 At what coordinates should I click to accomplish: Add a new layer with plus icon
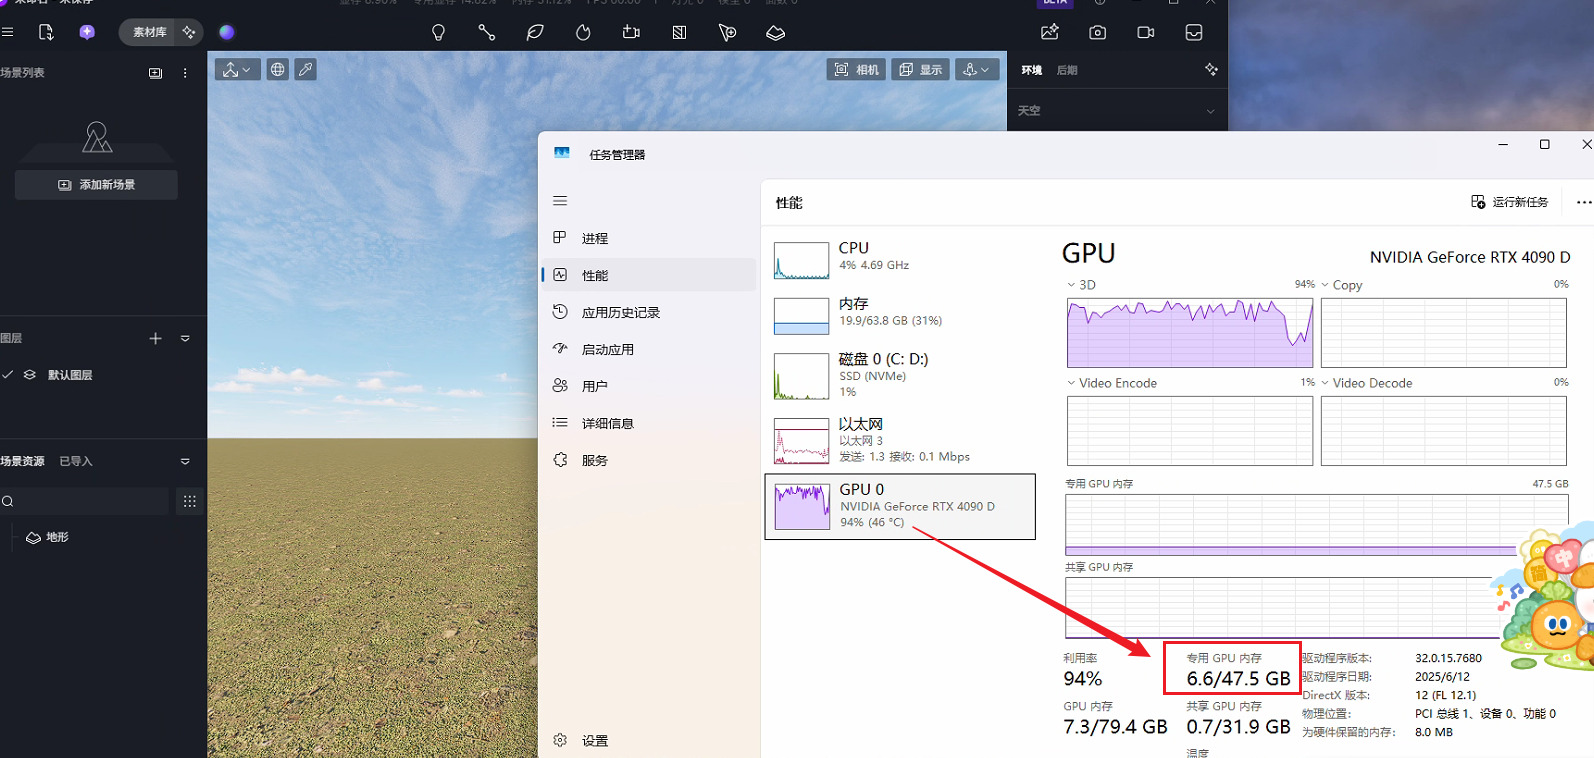pyautogui.click(x=155, y=339)
